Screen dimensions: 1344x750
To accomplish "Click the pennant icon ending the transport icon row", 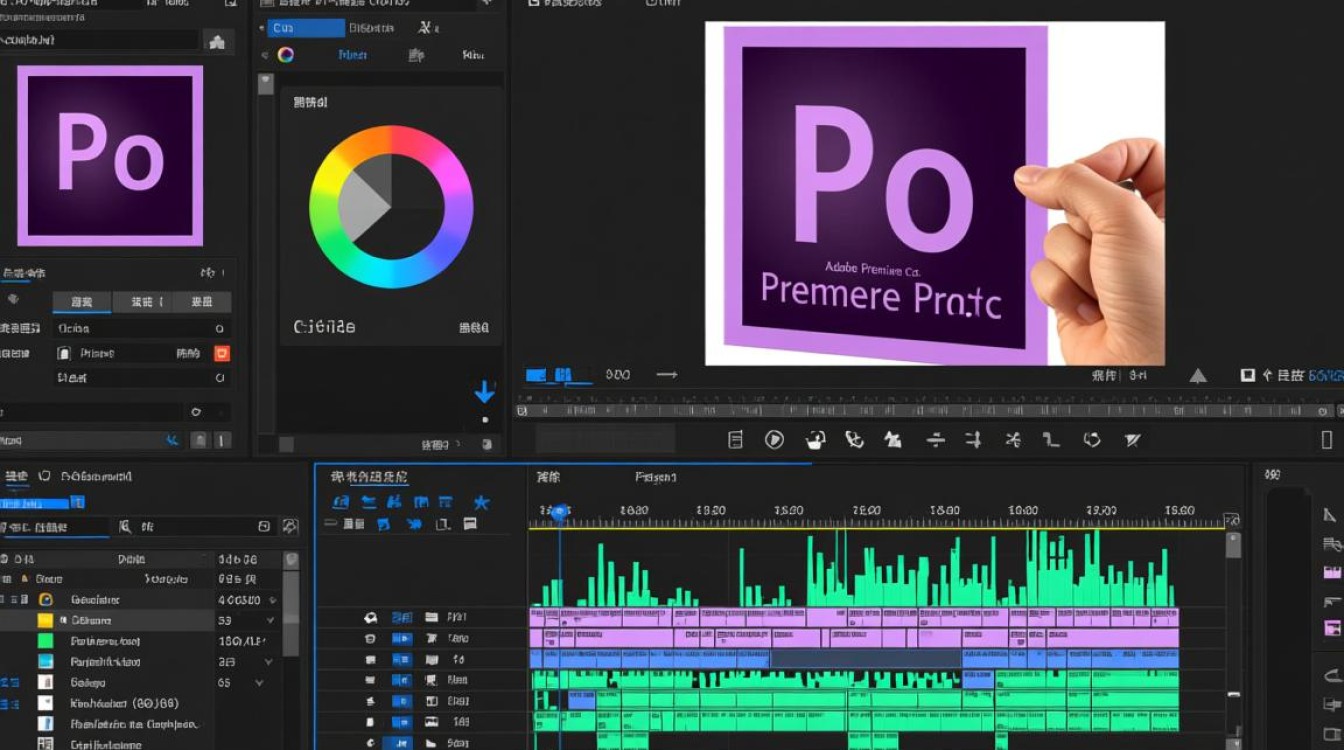I will 1132,439.
